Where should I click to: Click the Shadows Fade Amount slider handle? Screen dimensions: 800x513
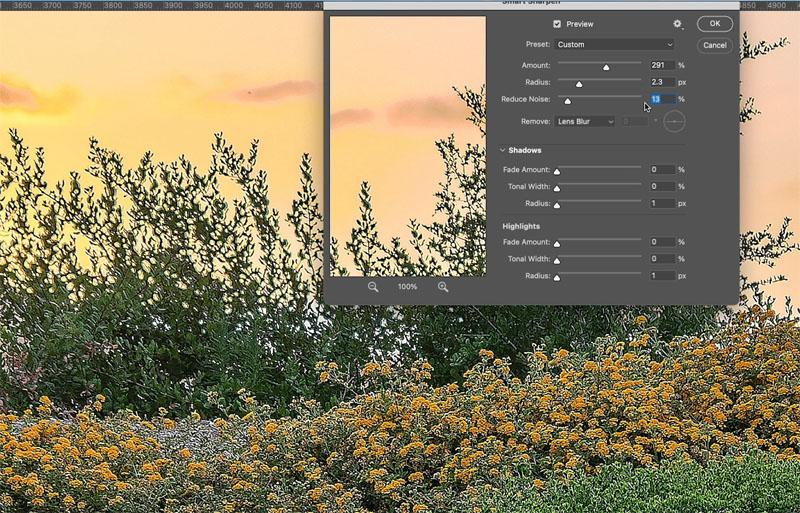coord(557,172)
